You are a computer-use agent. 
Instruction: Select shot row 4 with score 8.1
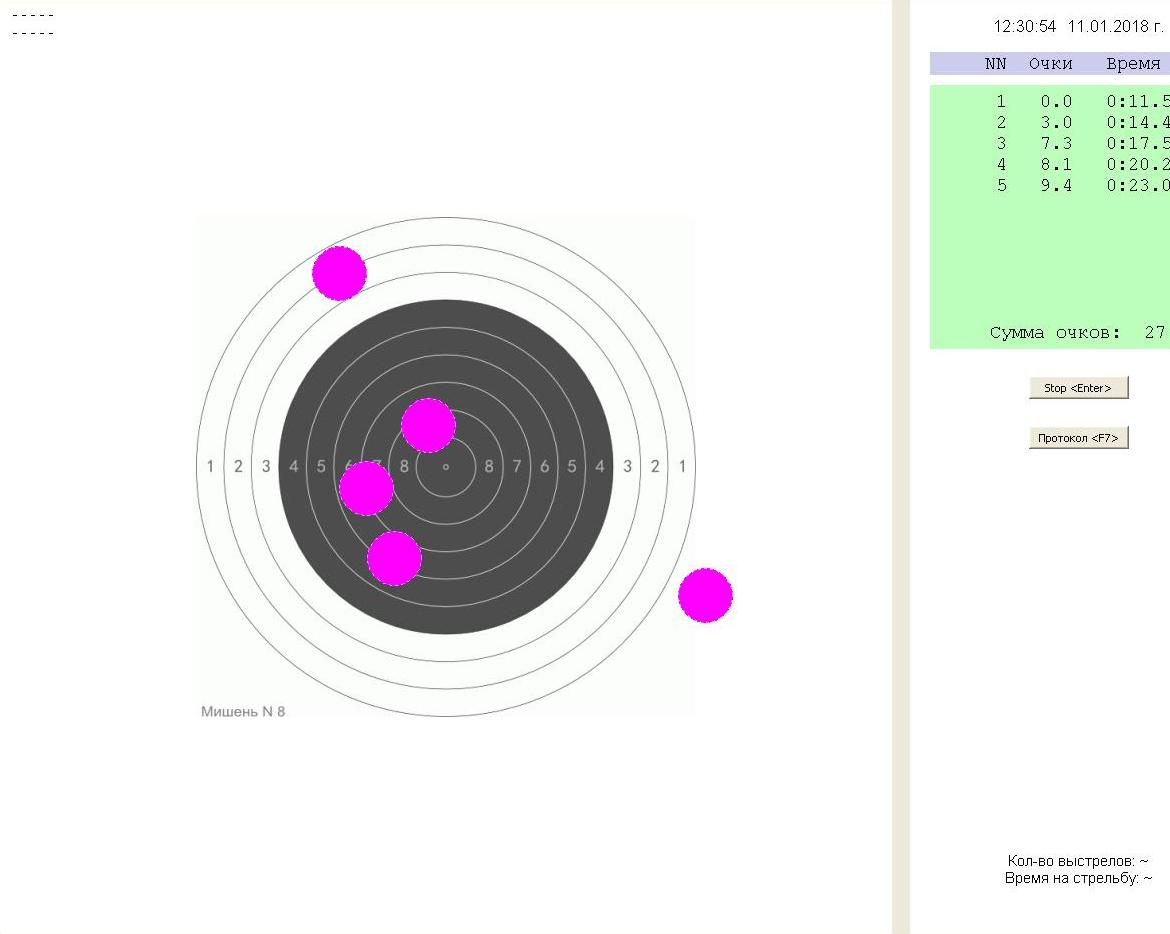[x=1055, y=165]
